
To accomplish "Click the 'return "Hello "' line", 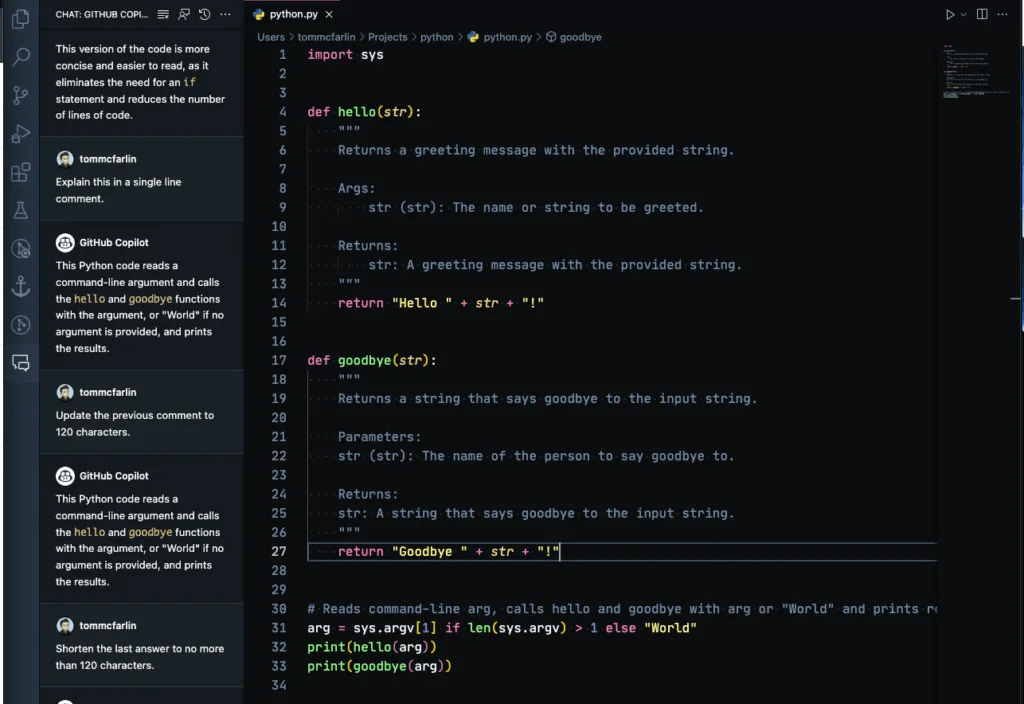I will 441,303.
